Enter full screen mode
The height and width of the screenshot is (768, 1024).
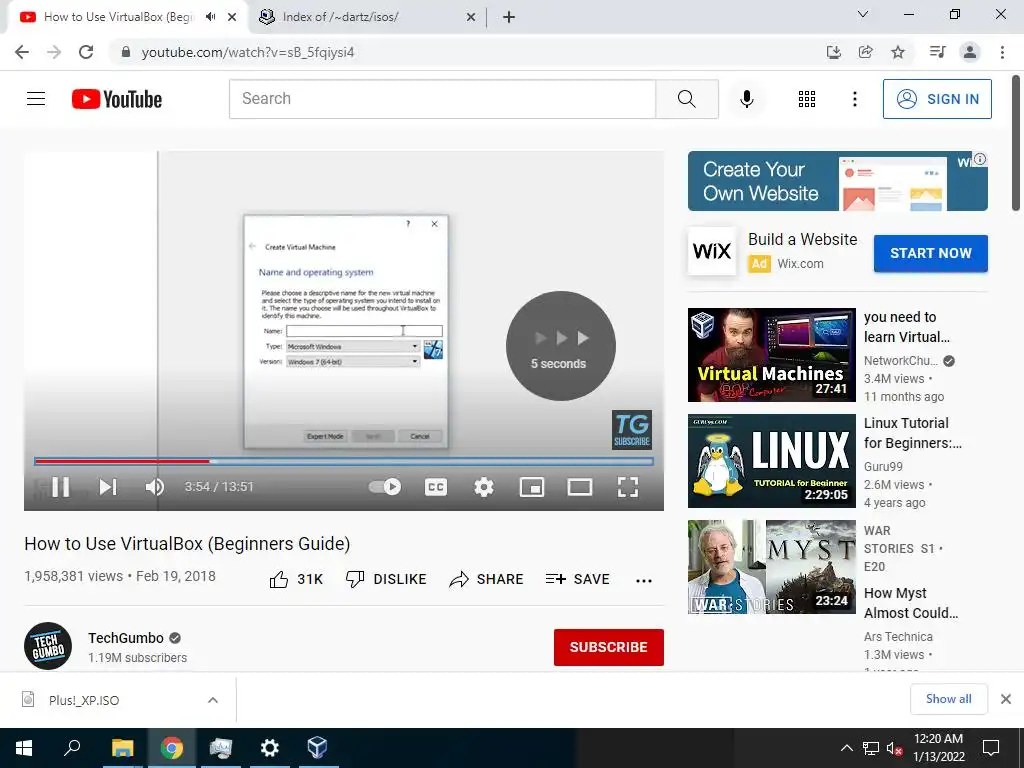pyautogui.click(x=628, y=487)
